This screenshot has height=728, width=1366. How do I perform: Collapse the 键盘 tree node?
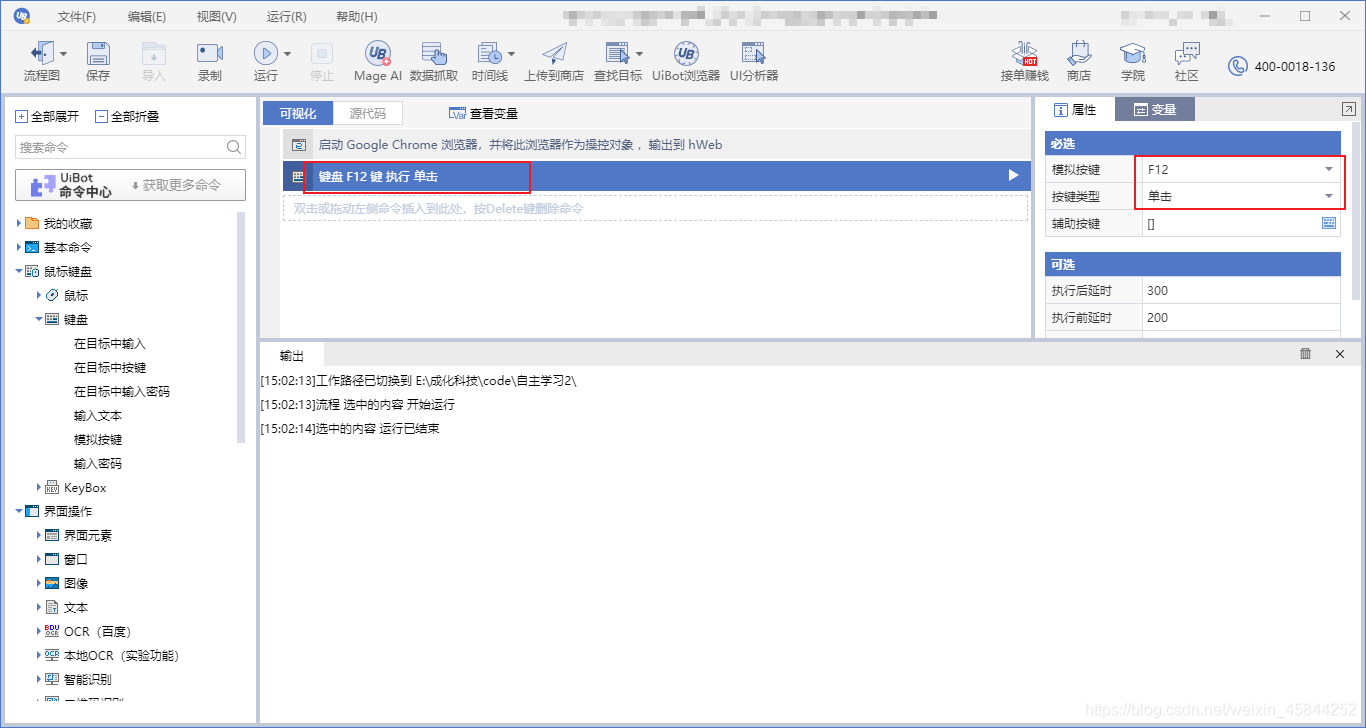click(x=39, y=319)
